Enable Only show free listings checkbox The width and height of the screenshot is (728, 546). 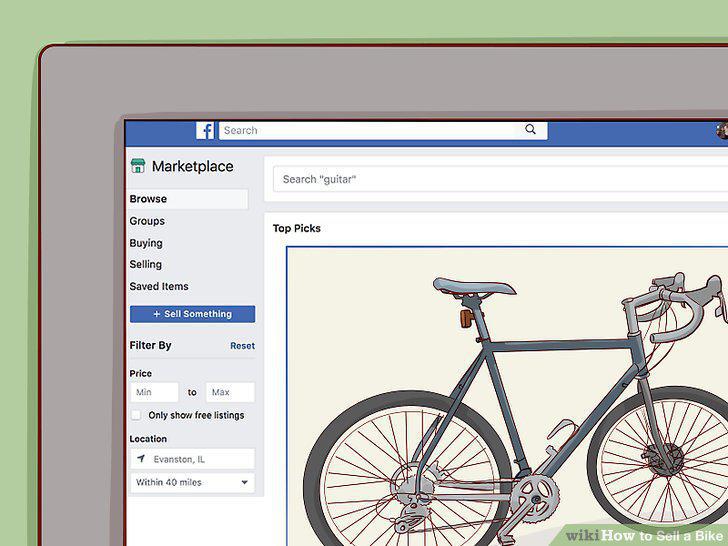[136, 415]
